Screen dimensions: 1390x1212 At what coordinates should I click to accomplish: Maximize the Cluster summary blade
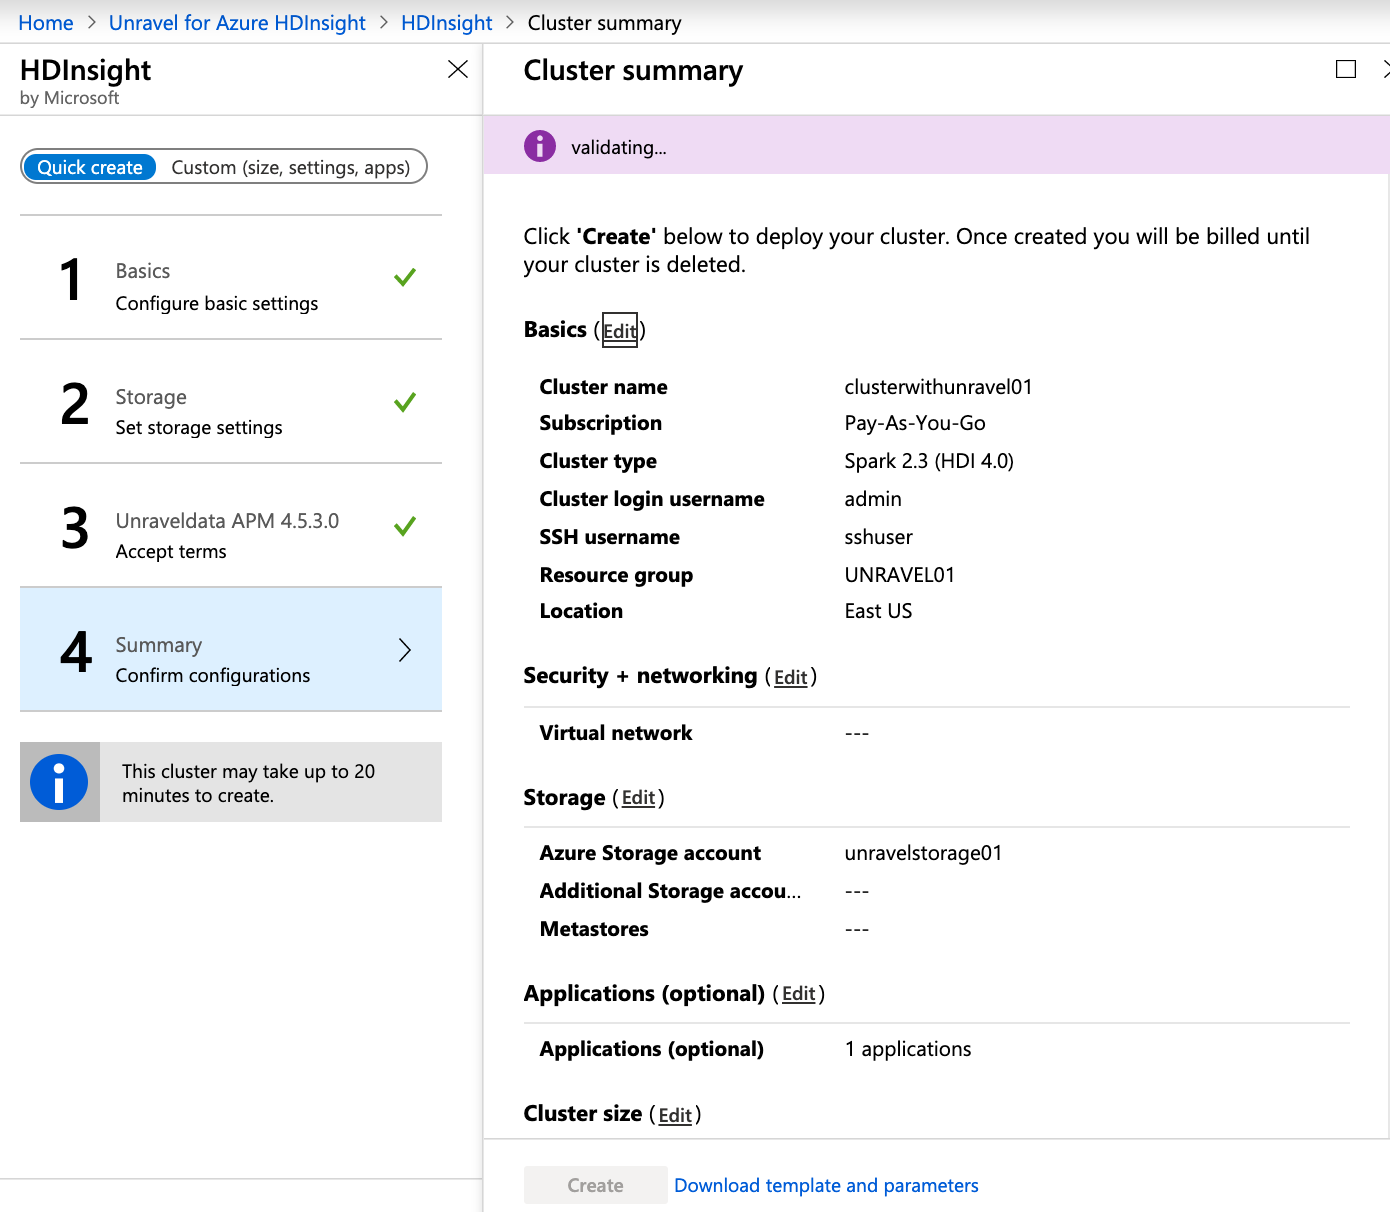1346,69
